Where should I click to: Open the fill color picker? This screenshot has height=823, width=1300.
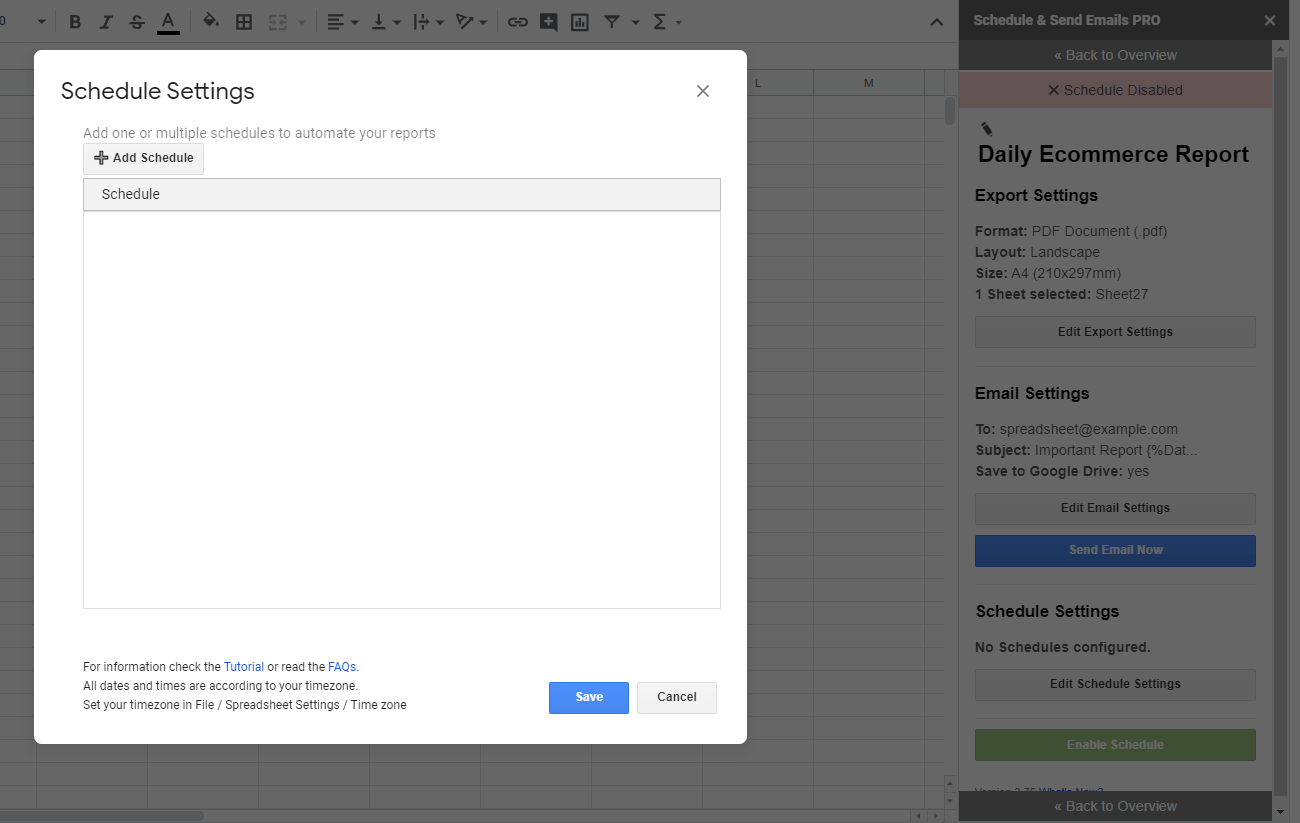click(x=210, y=22)
